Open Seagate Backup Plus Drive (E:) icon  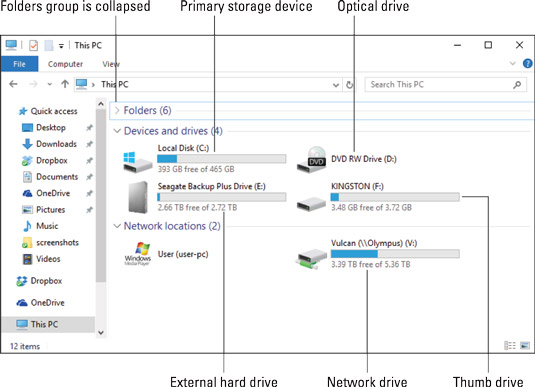[138, 197]
